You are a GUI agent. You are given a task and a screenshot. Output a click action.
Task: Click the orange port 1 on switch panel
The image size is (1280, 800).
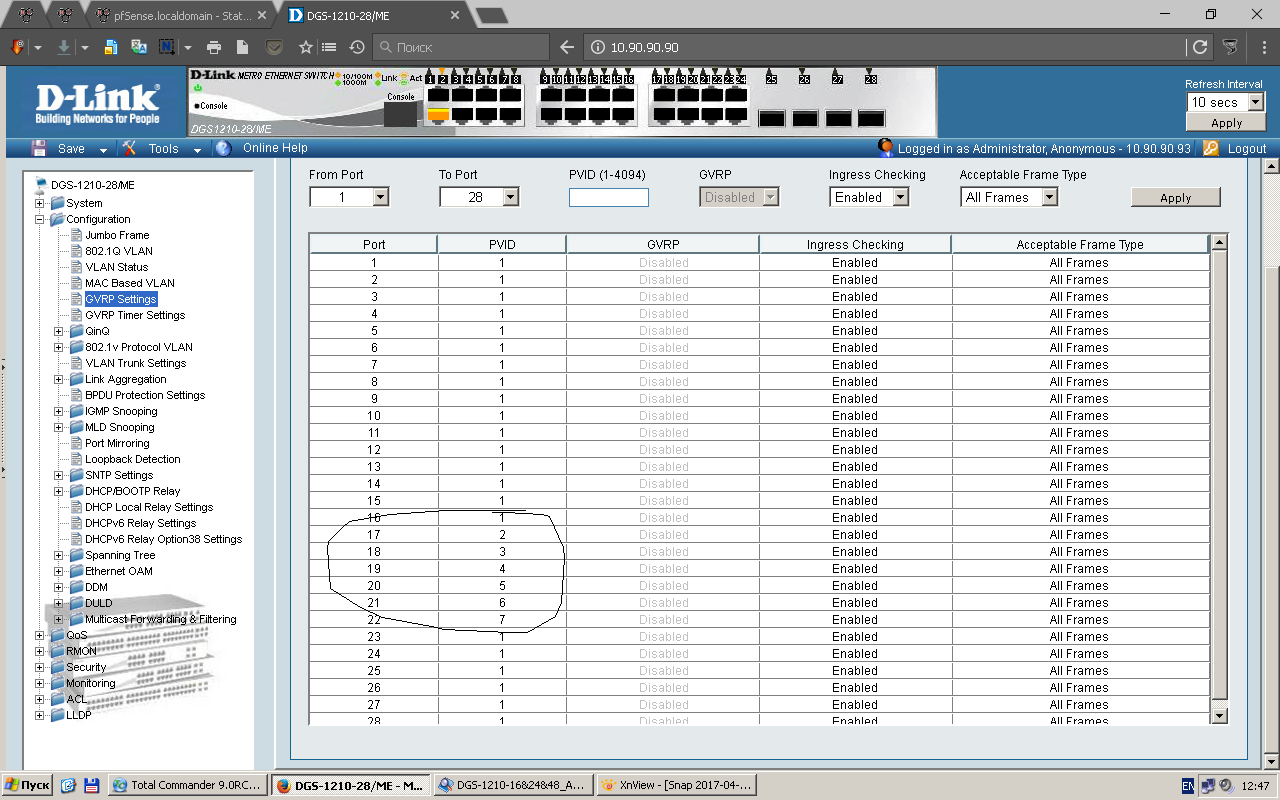[438, 115]
